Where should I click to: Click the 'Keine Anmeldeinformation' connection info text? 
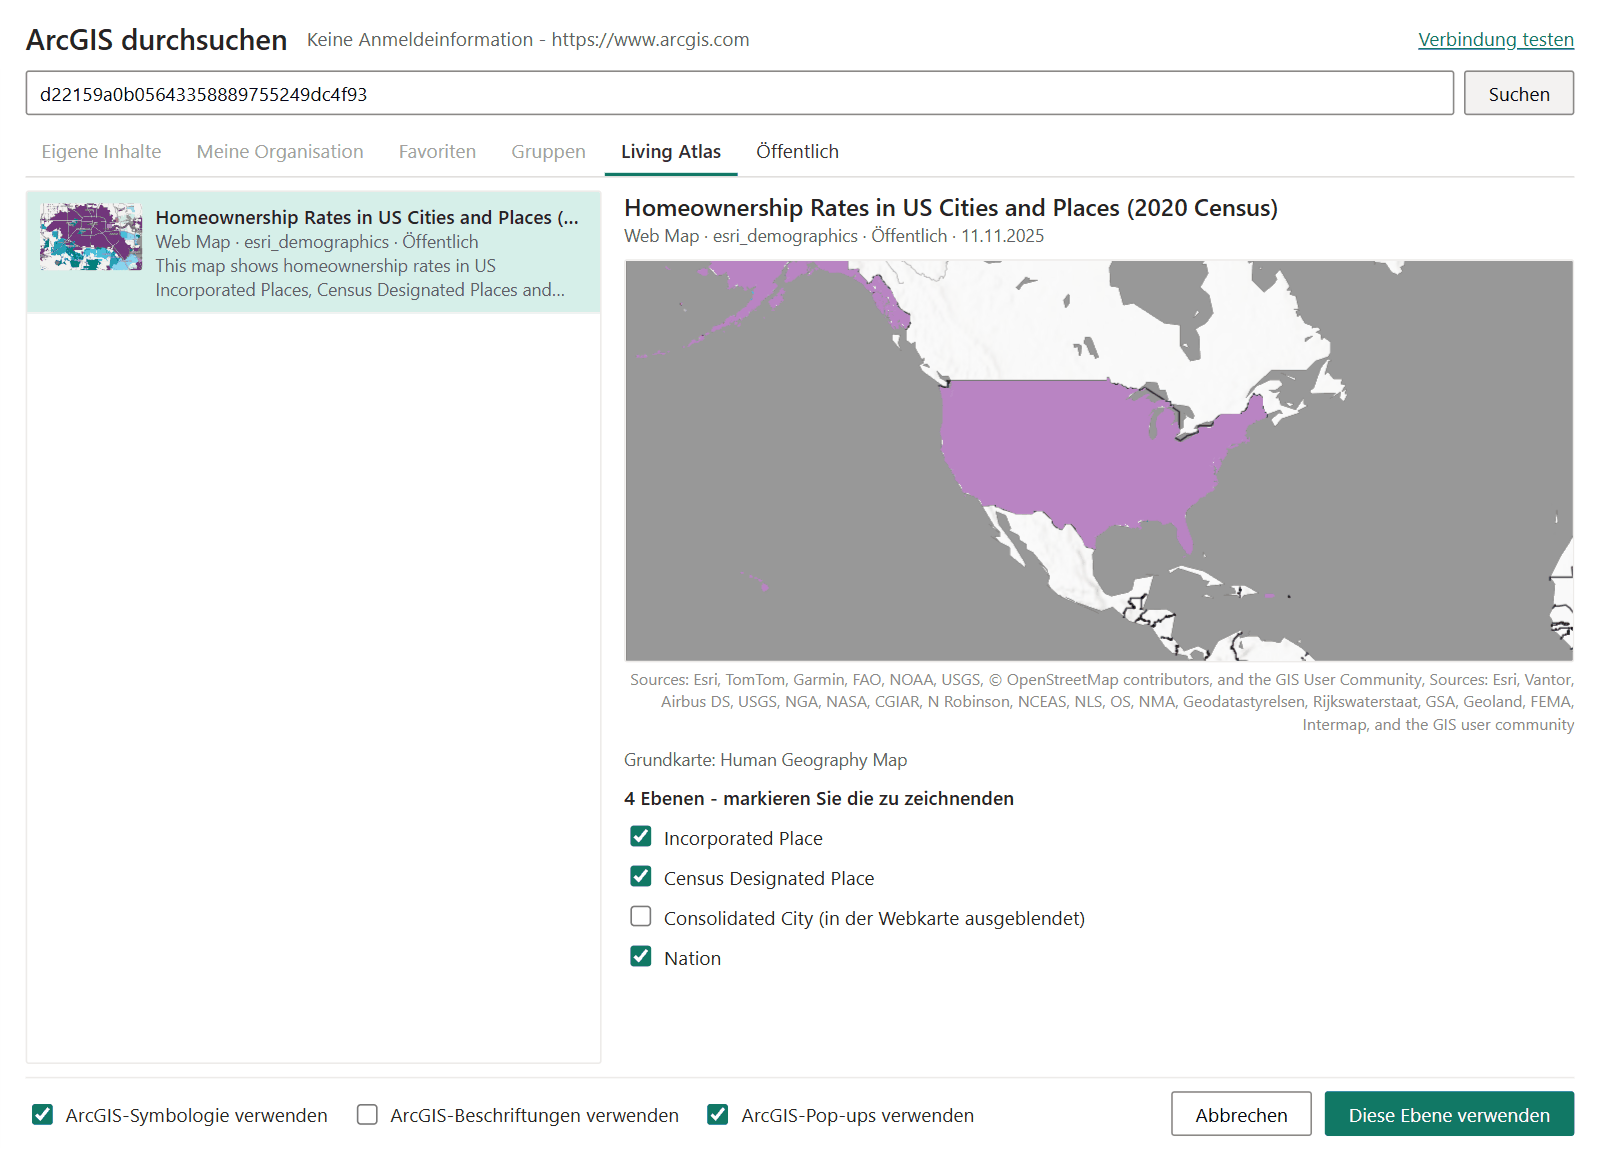[528, 40]
